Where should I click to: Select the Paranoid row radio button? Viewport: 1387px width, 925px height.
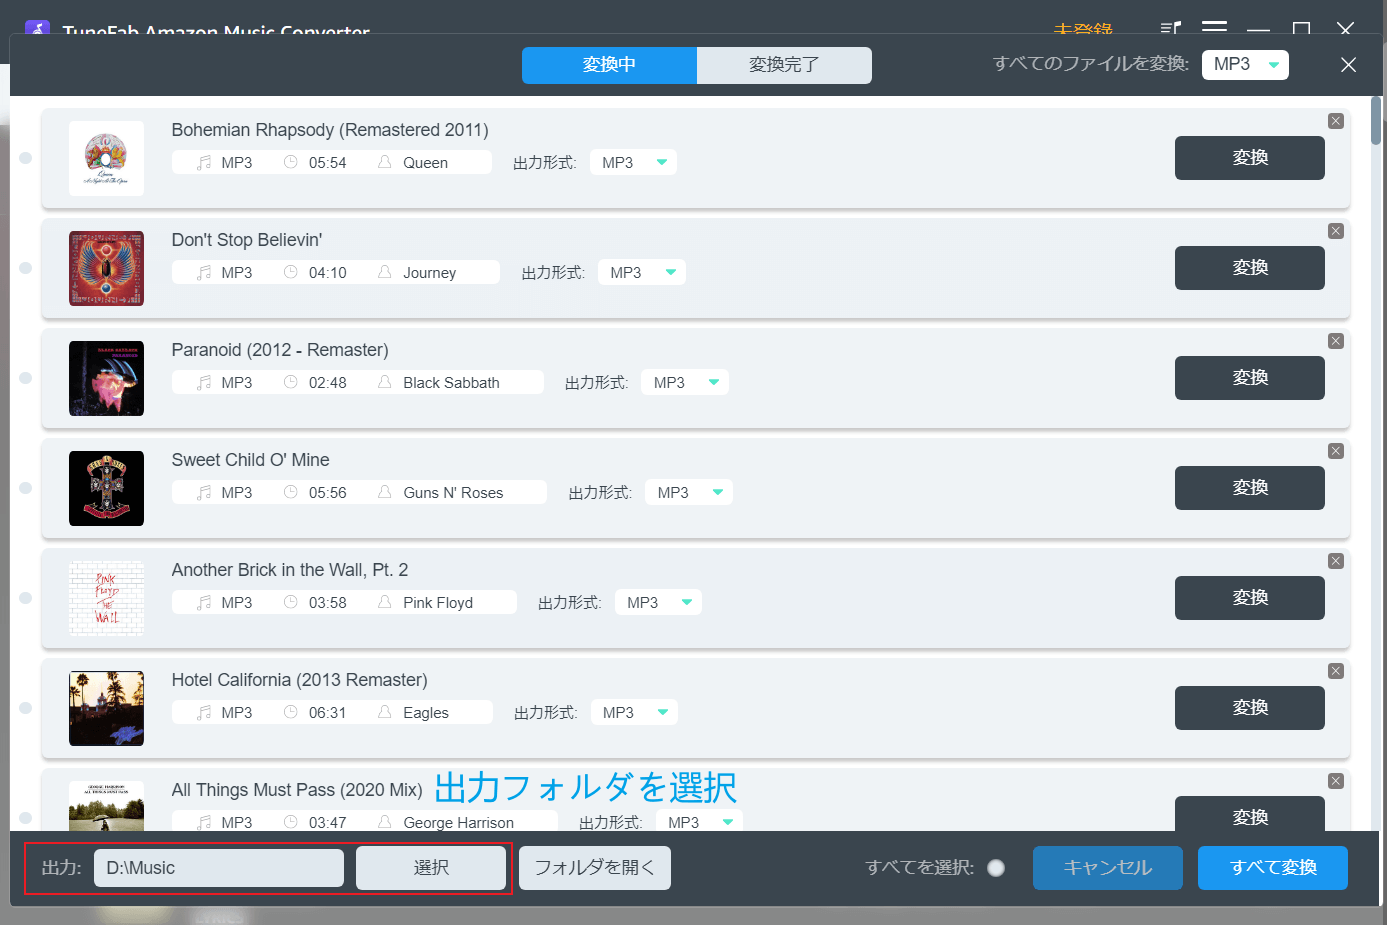click(26, 378)
